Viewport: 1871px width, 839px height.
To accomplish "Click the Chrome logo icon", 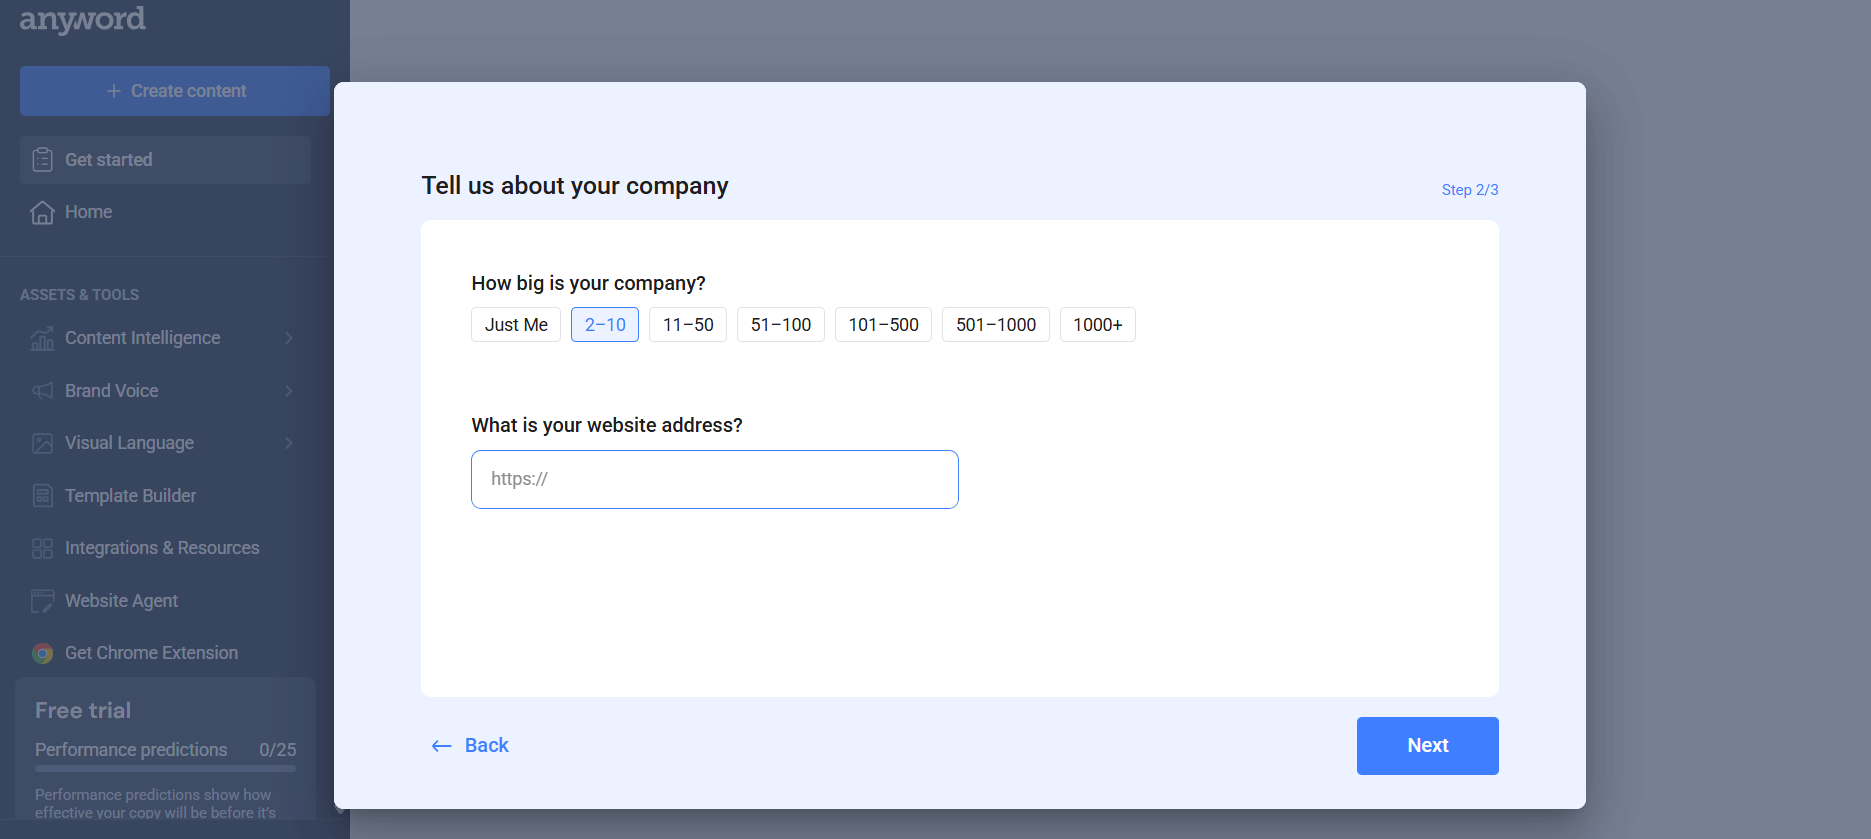I will (x=42, y=653).
